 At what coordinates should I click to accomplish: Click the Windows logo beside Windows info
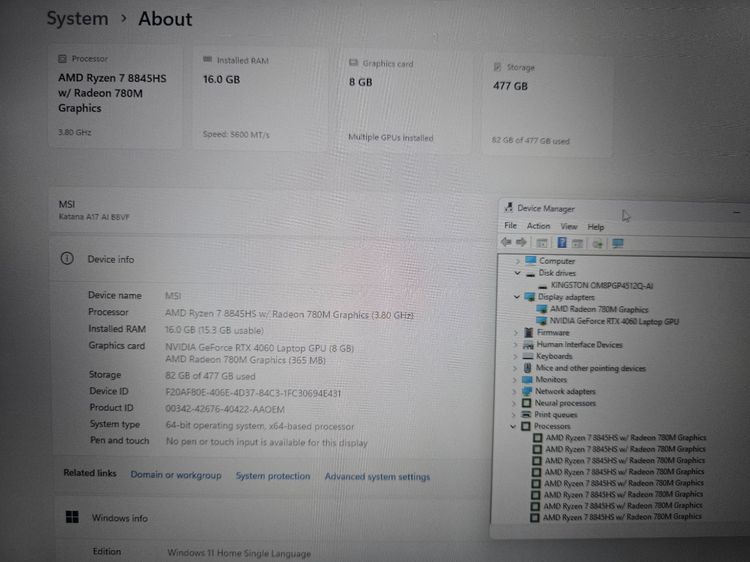point(72,517)
